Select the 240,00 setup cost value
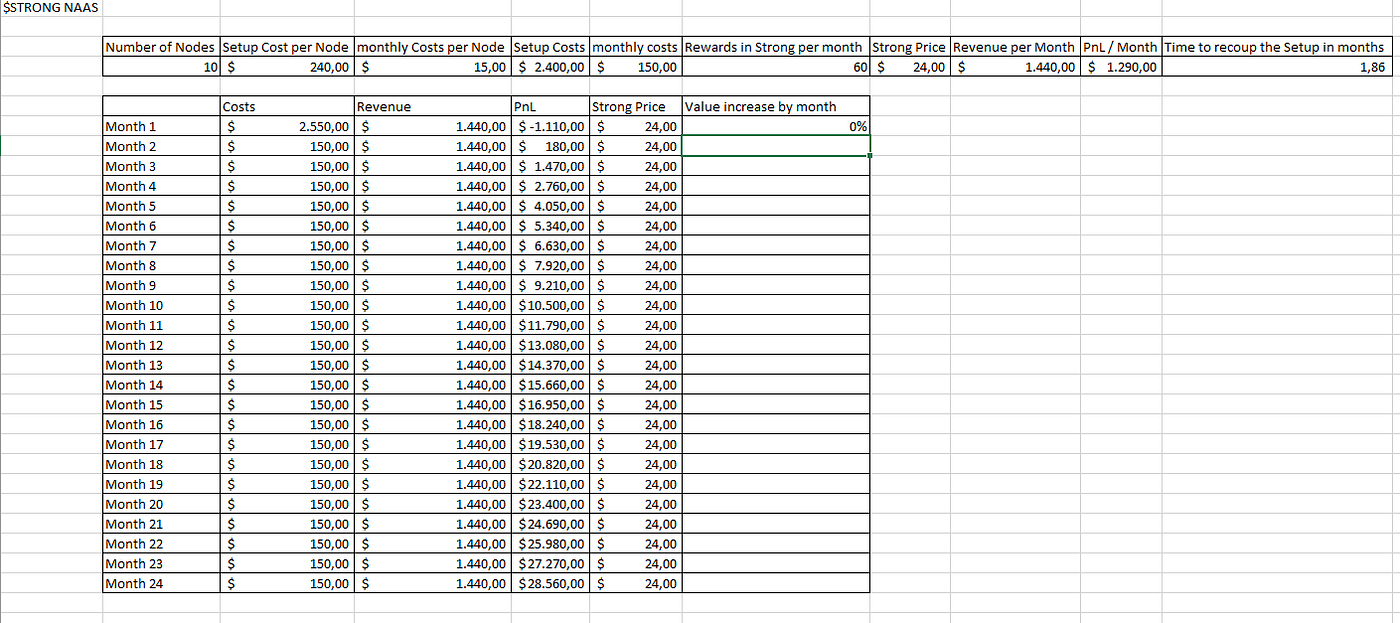 coord(287,67)
